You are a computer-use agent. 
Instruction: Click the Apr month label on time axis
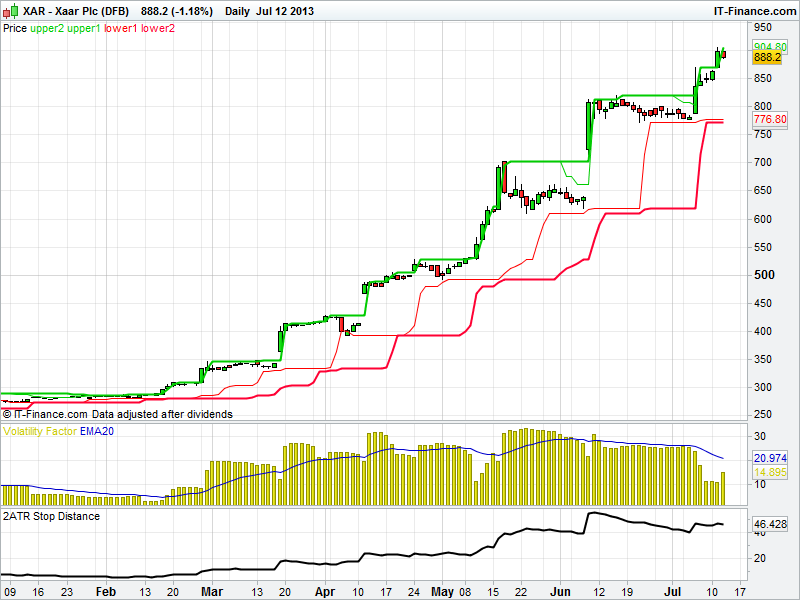[x=325, y=592]
